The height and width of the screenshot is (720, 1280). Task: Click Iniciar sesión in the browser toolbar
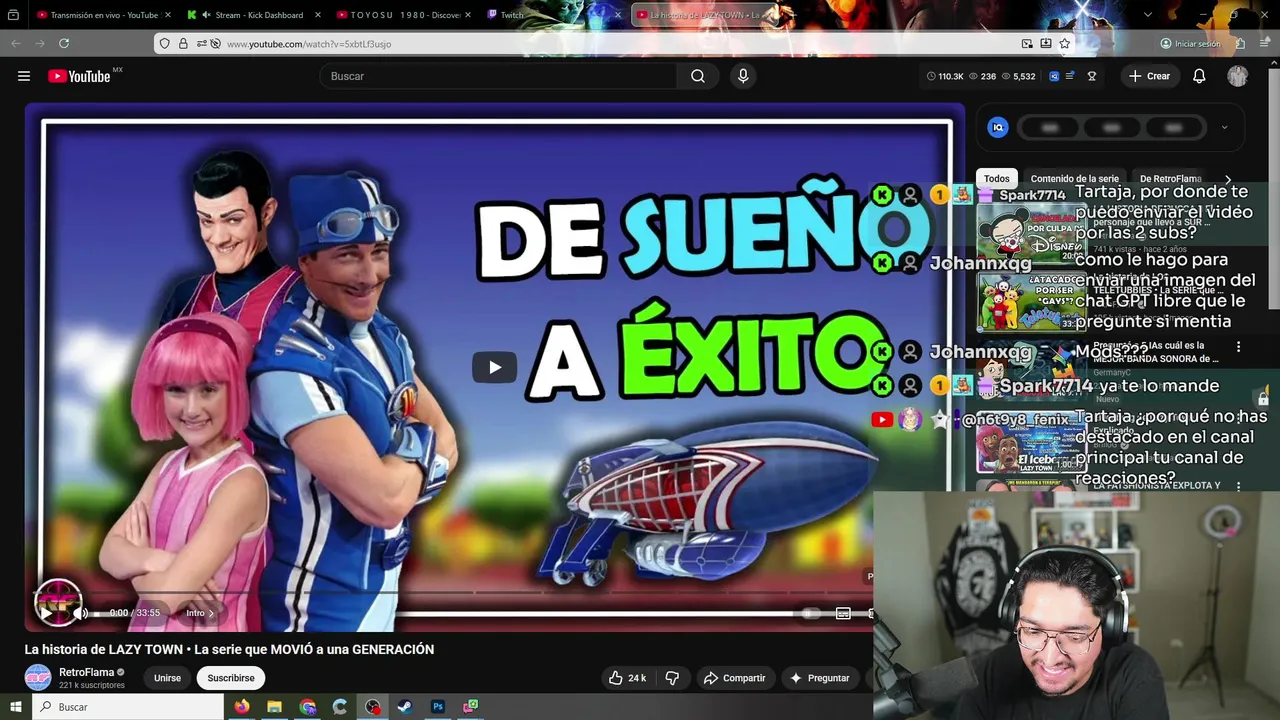coord(1190,44)
